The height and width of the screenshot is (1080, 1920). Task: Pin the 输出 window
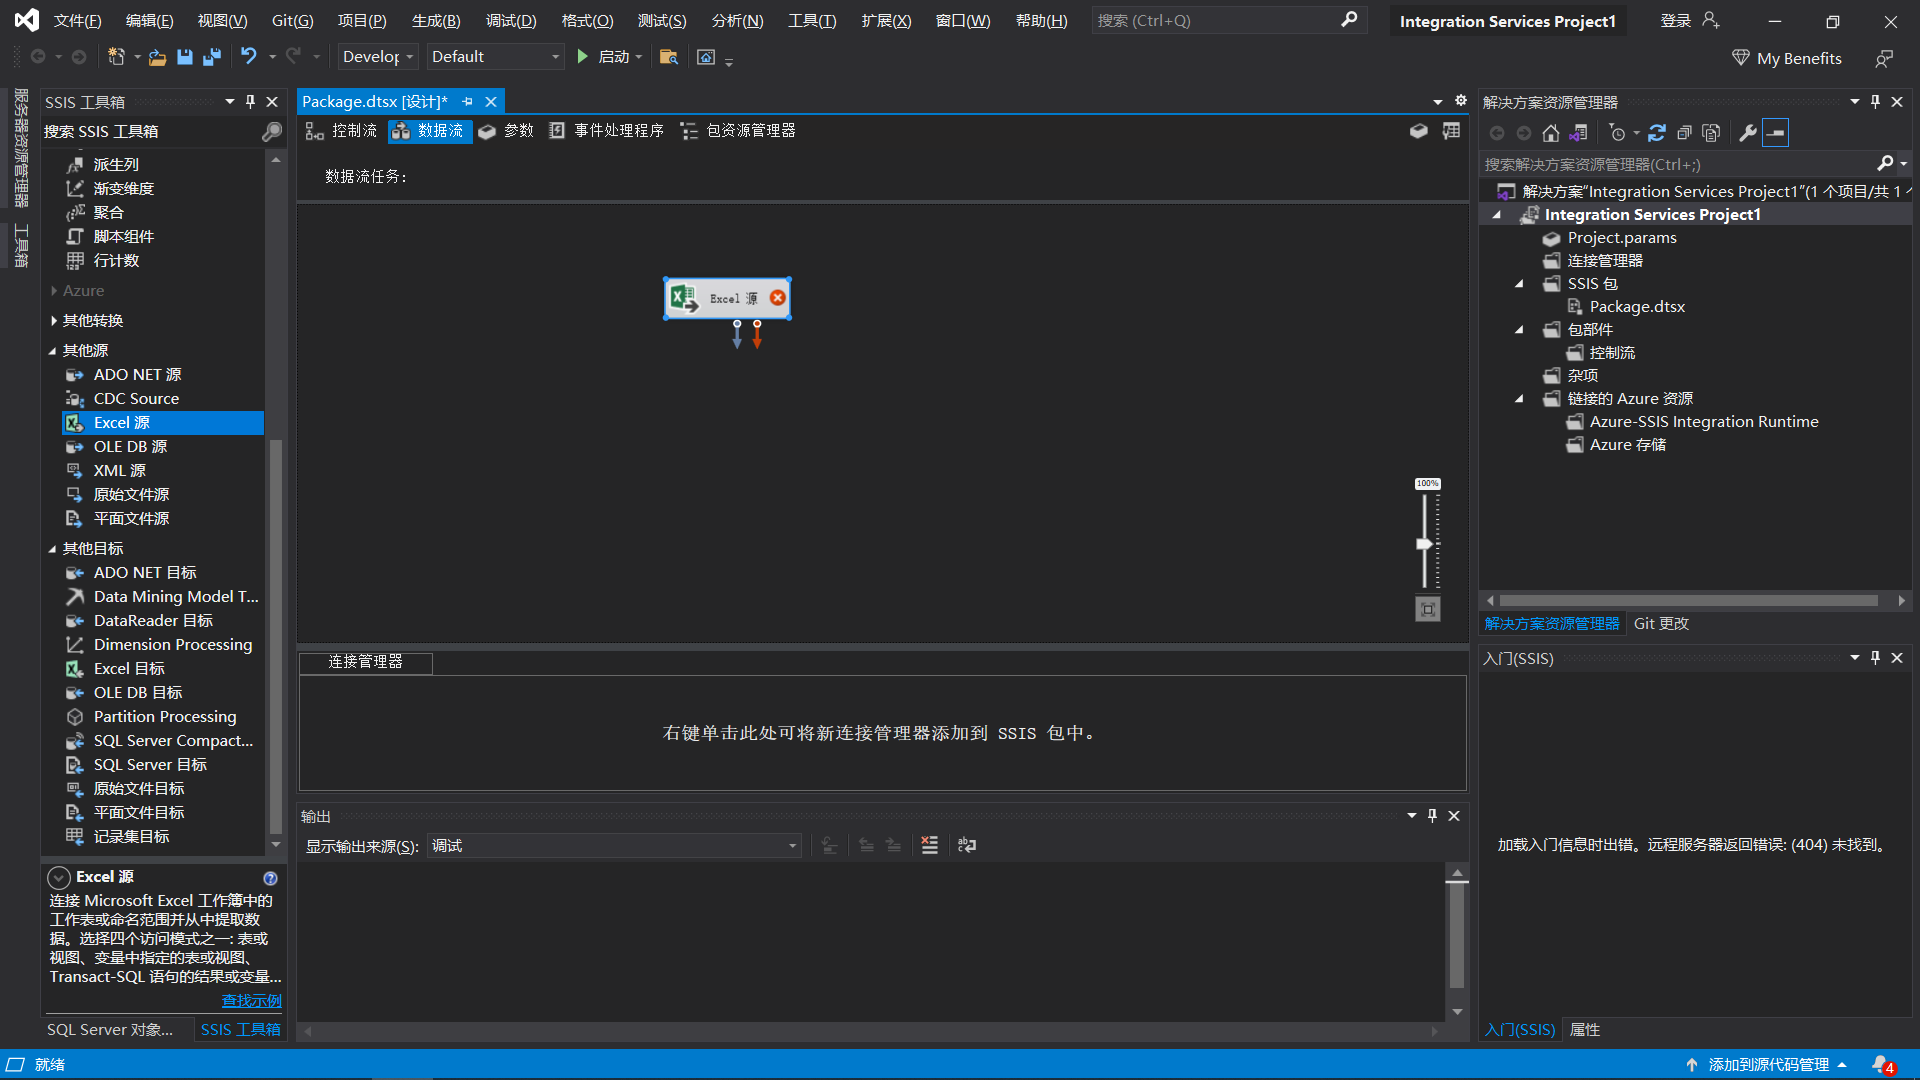1432,815
